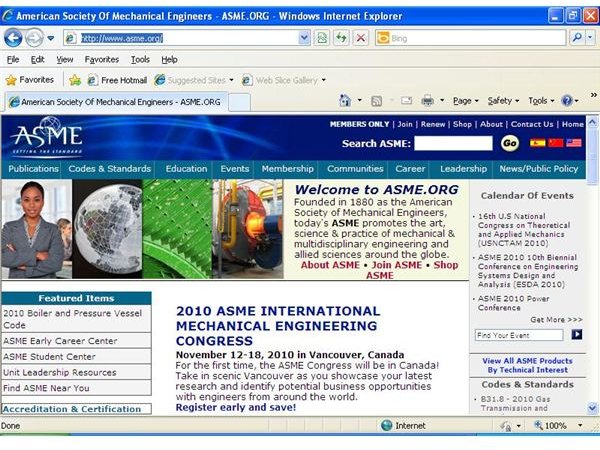Open the News/Public Policy nav menu
This screenshot has width=600, height=450.
point(539,169)
